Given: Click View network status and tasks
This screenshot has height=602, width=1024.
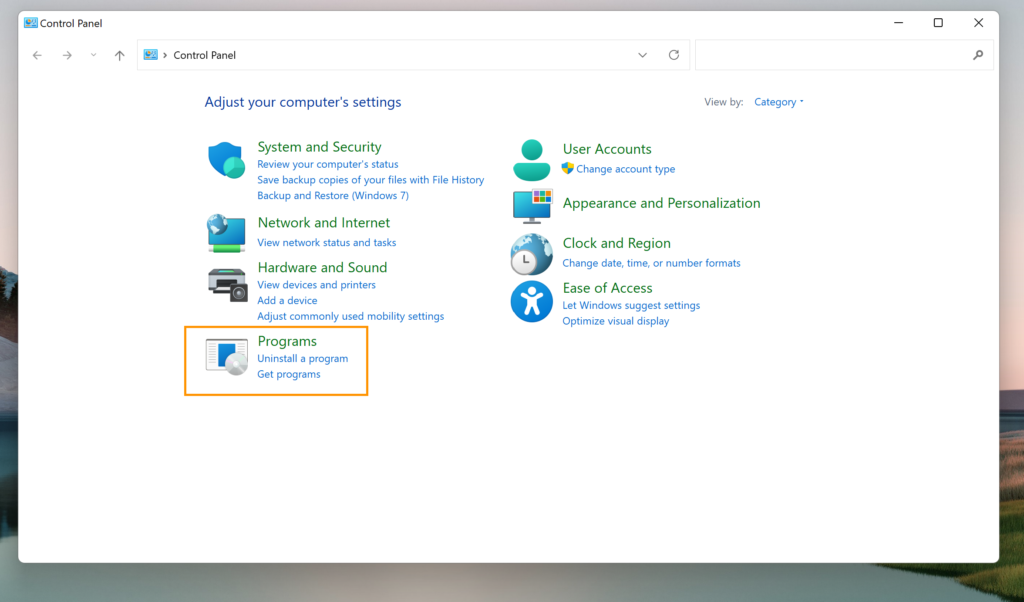Looking at the screenshot, I should (326, 242).
